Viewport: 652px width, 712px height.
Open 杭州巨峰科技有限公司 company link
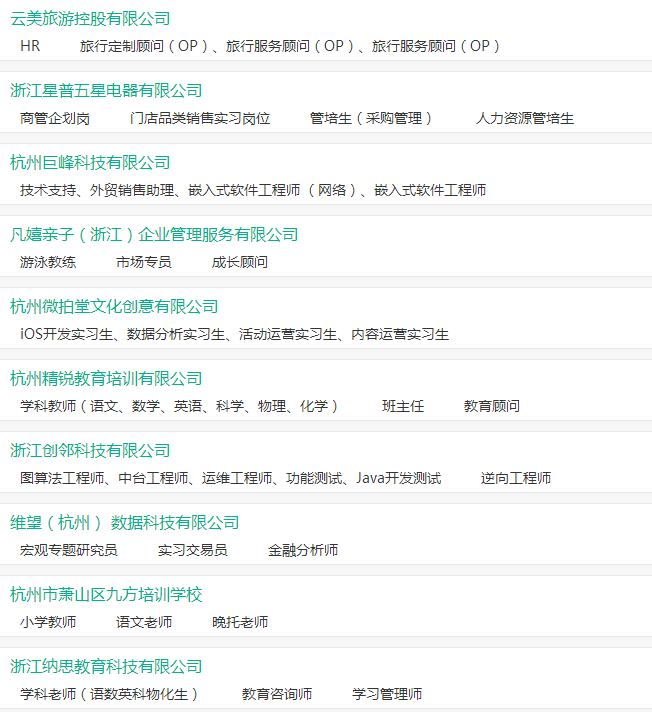90,163
